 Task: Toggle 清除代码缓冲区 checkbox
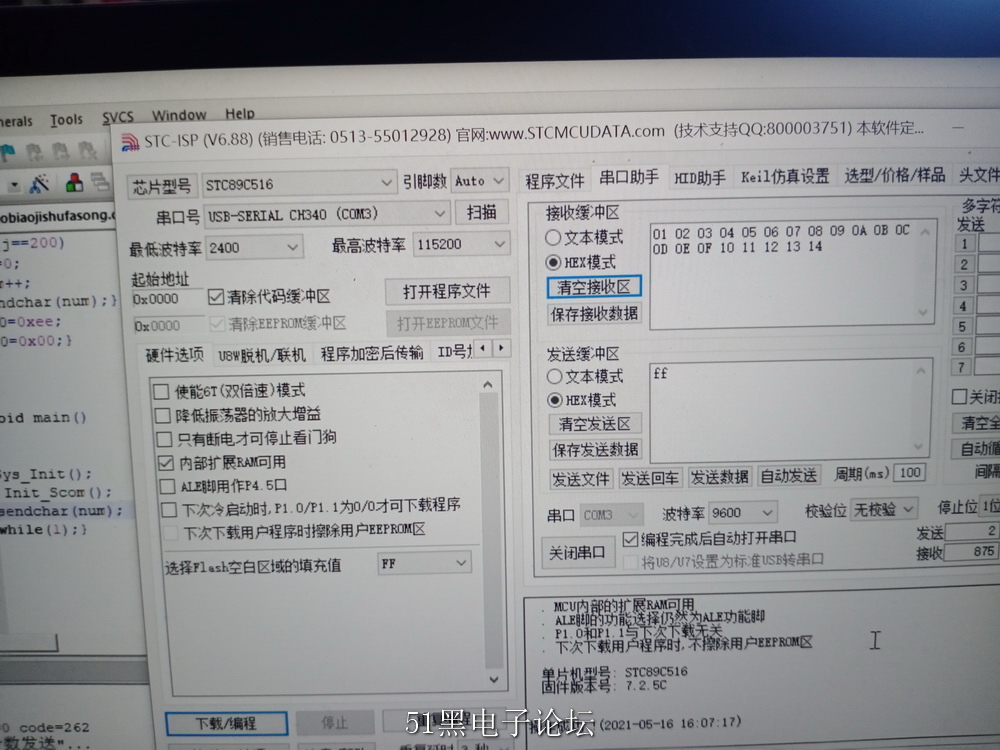(216, 297)
